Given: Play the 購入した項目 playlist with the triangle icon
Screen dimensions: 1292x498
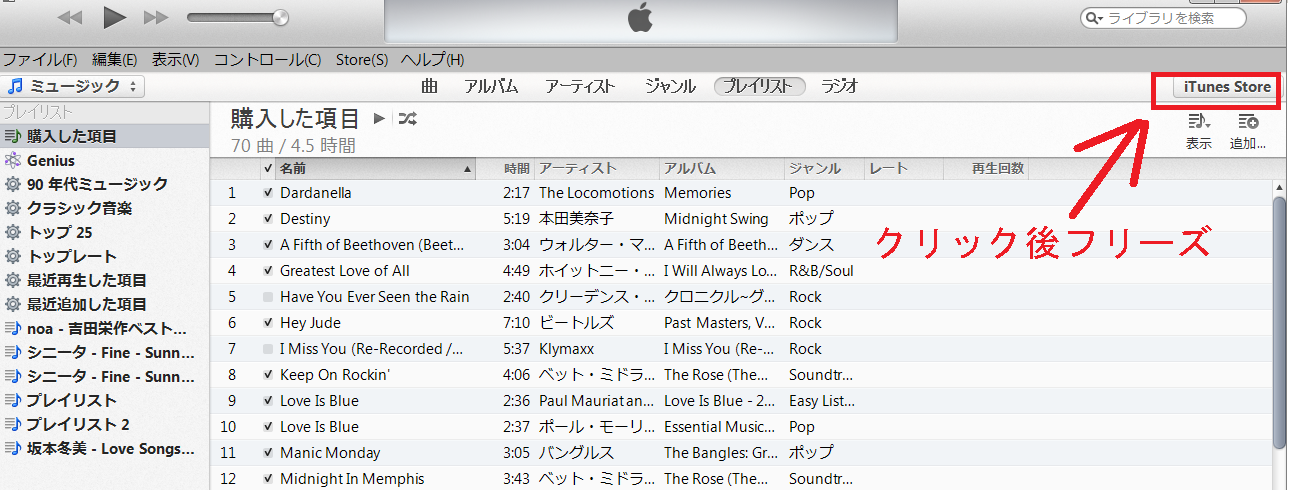Looking at the screenshot, I should click(379, 119).
